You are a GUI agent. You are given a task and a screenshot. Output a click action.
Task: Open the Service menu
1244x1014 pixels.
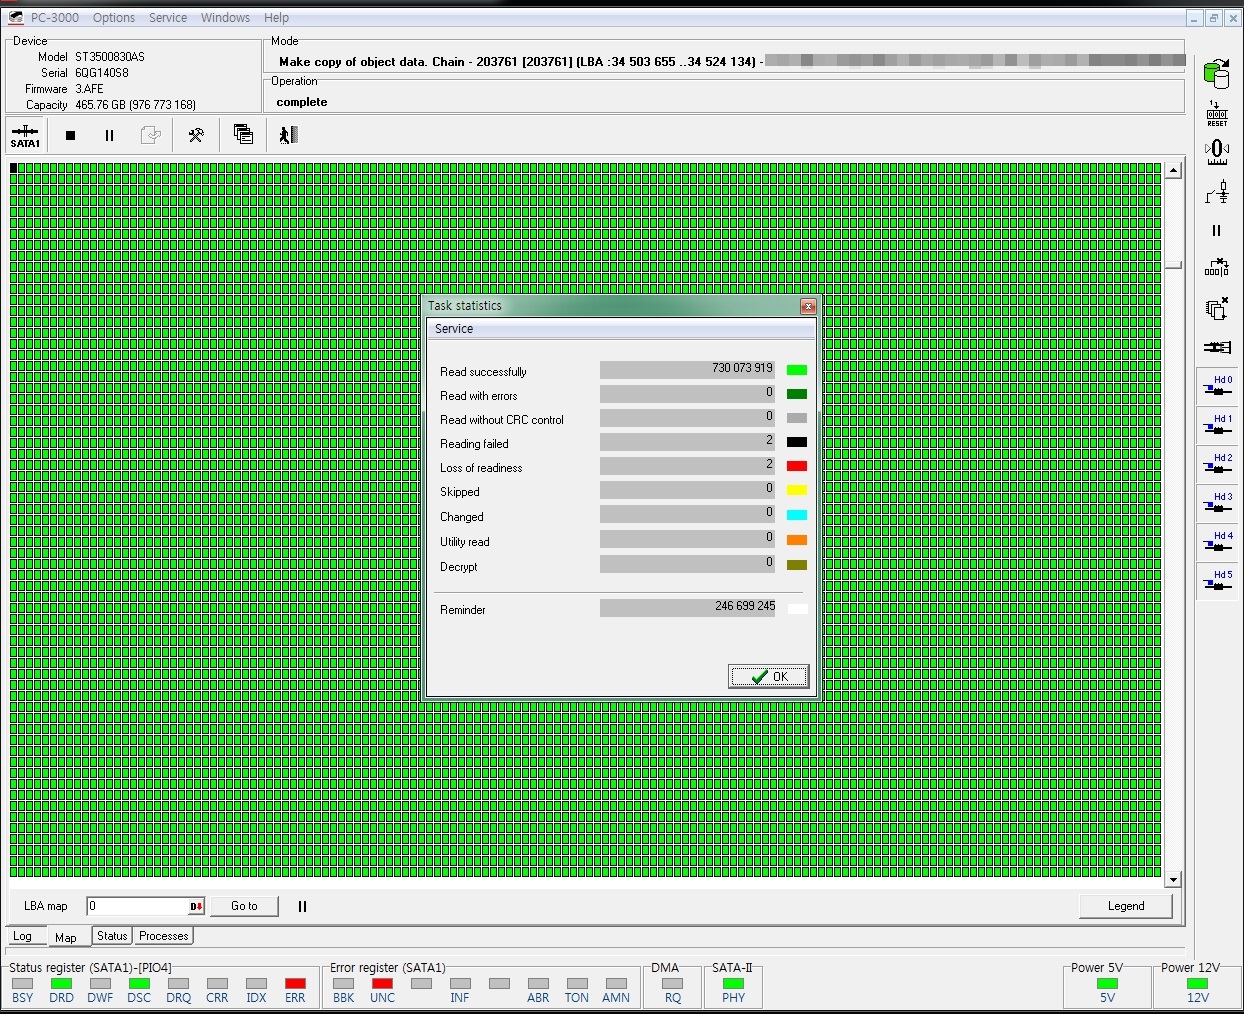point(167,18)
